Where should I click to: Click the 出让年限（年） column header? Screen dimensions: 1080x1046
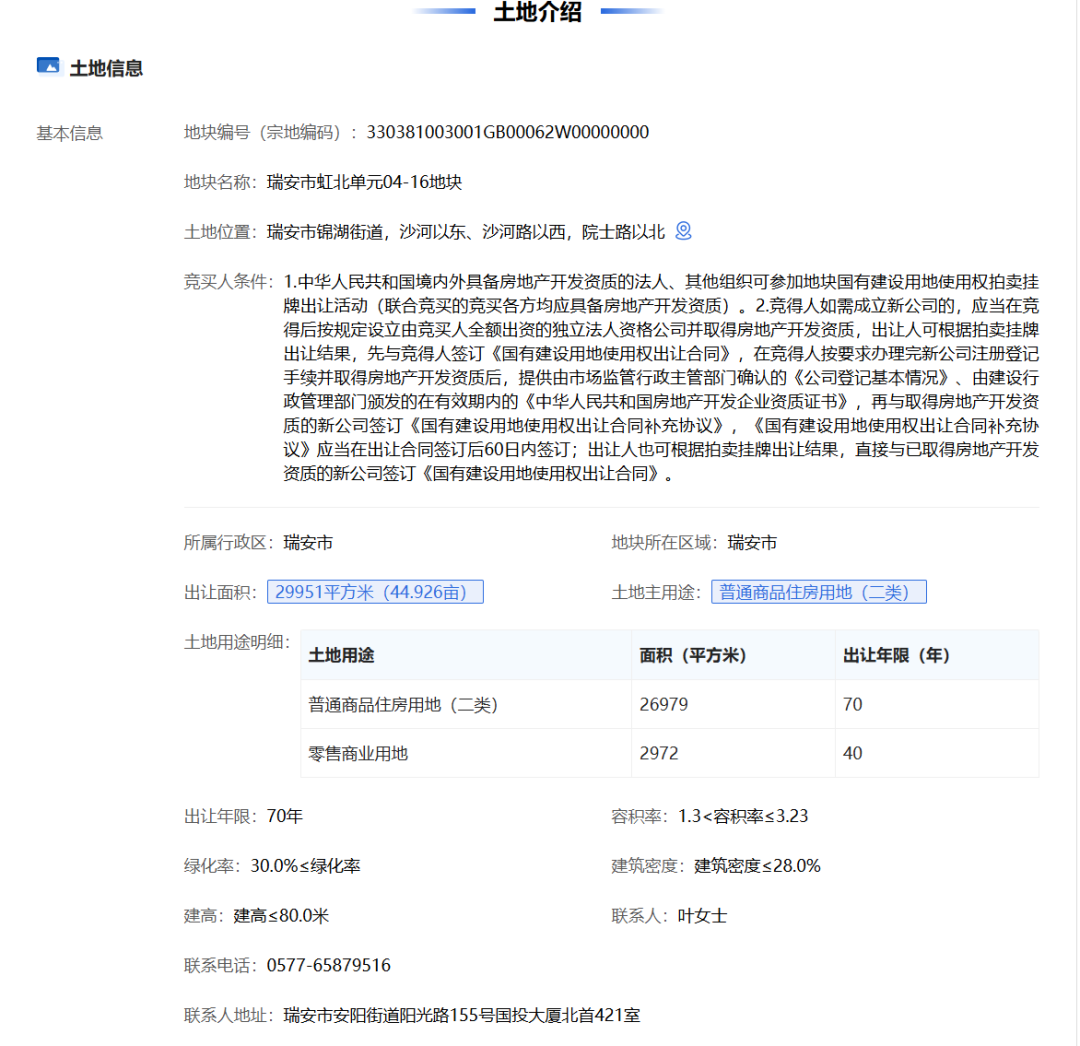point(896,655)
